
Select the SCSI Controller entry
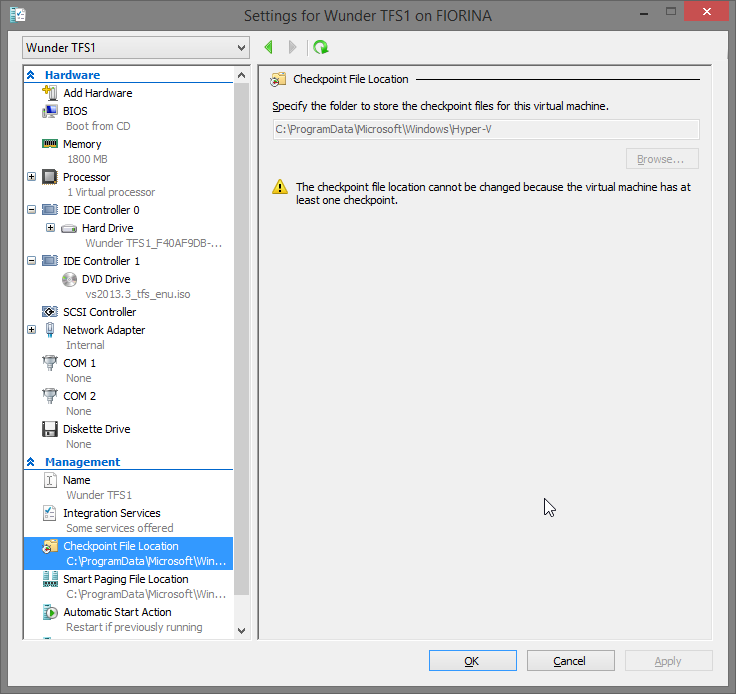tap(100, 312)
